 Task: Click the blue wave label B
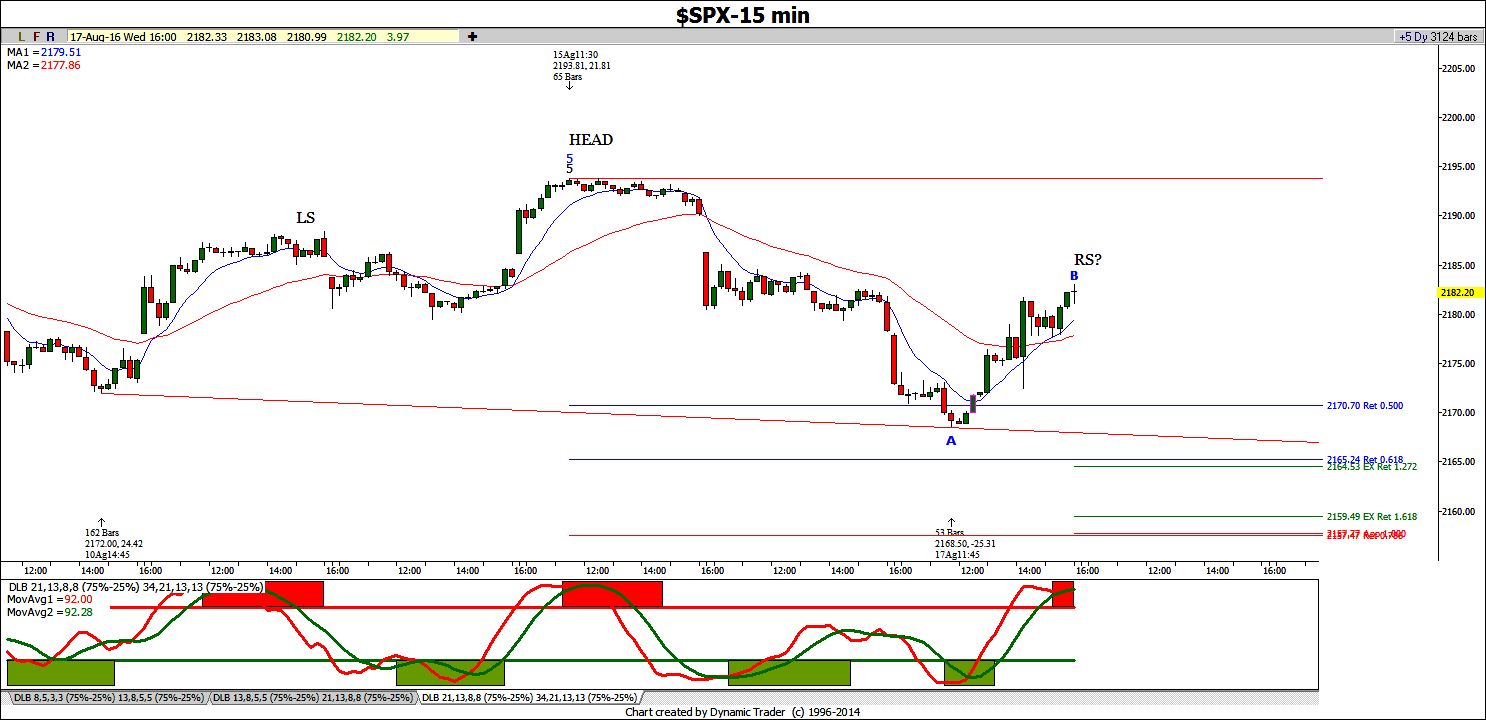1074,275
